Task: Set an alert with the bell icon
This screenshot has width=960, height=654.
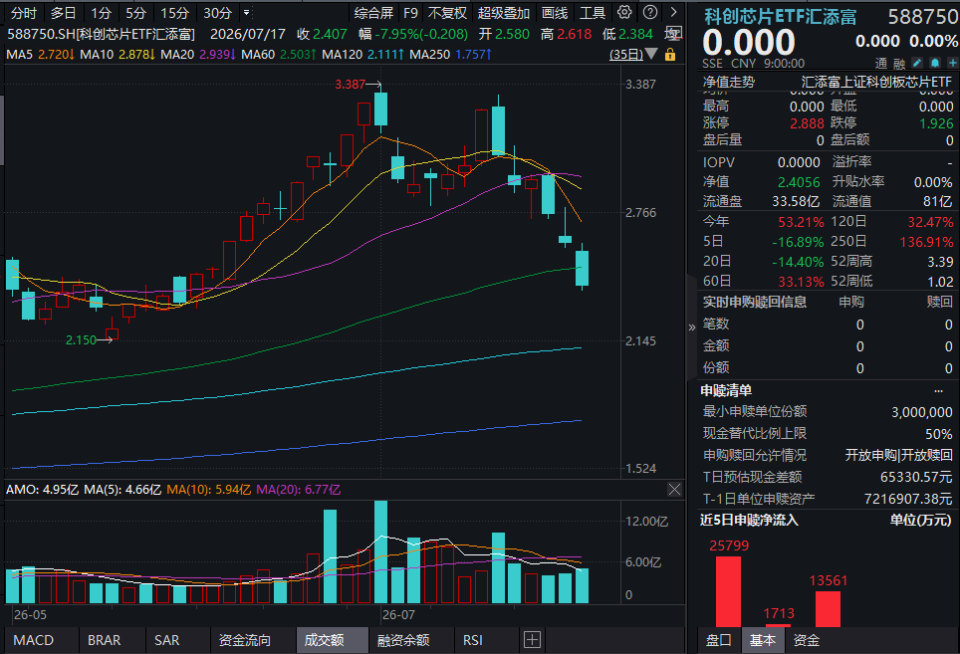Action: pyautogui.click(x=935, y=63)
